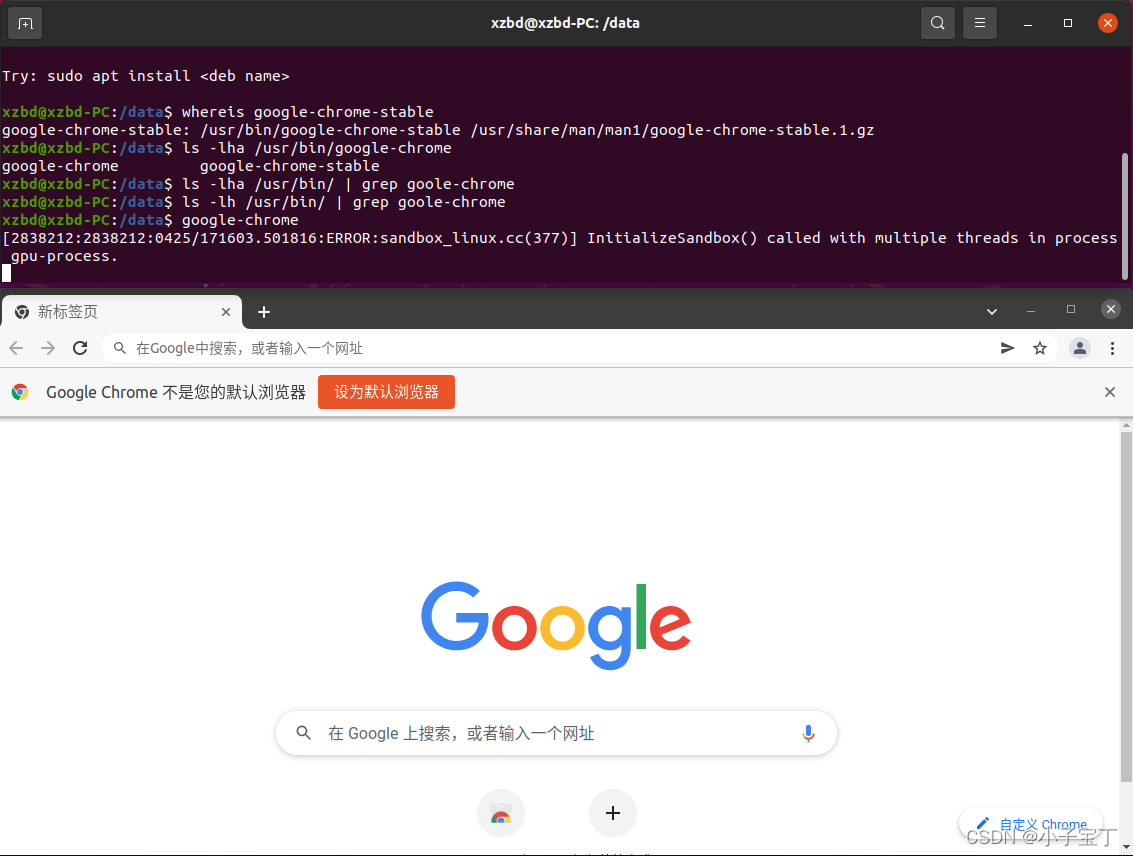Click the Chrome logo in the infobar
The width and height of the screenshot is (1133, 856).
(x=20, y=392)
